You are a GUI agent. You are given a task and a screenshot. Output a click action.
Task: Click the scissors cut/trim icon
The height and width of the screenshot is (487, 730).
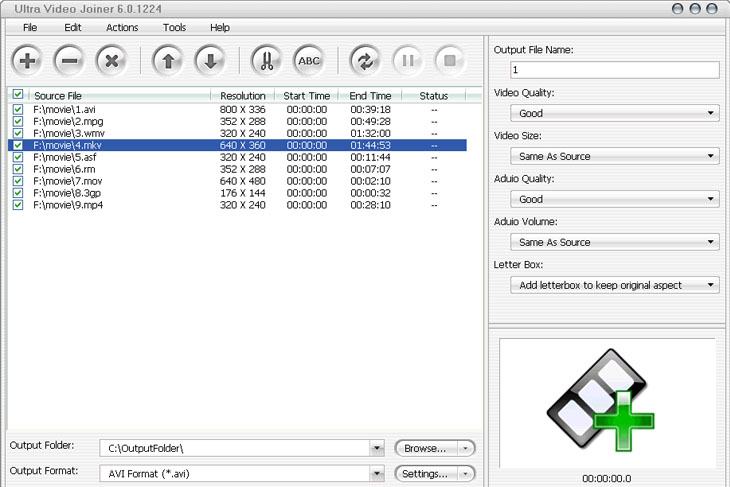(267, 61)
